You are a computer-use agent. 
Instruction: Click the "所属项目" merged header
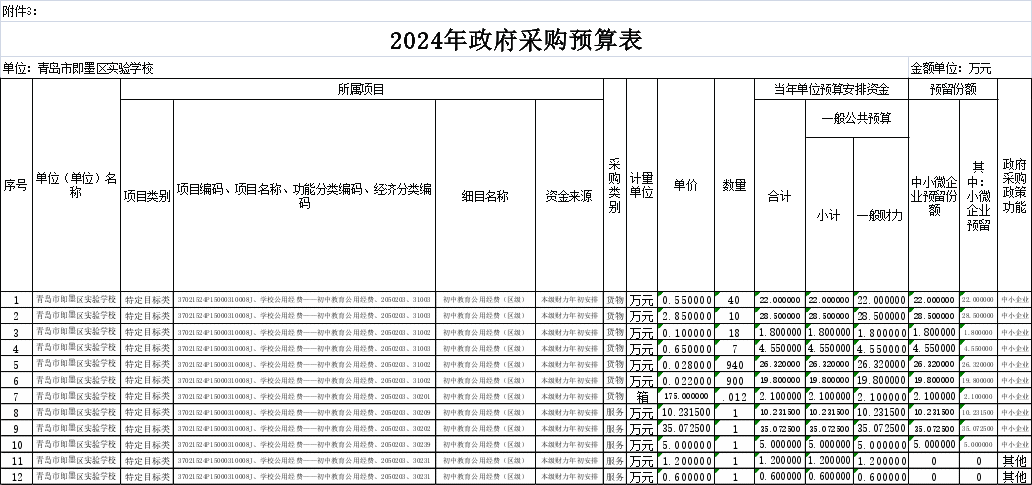[361, 90]
